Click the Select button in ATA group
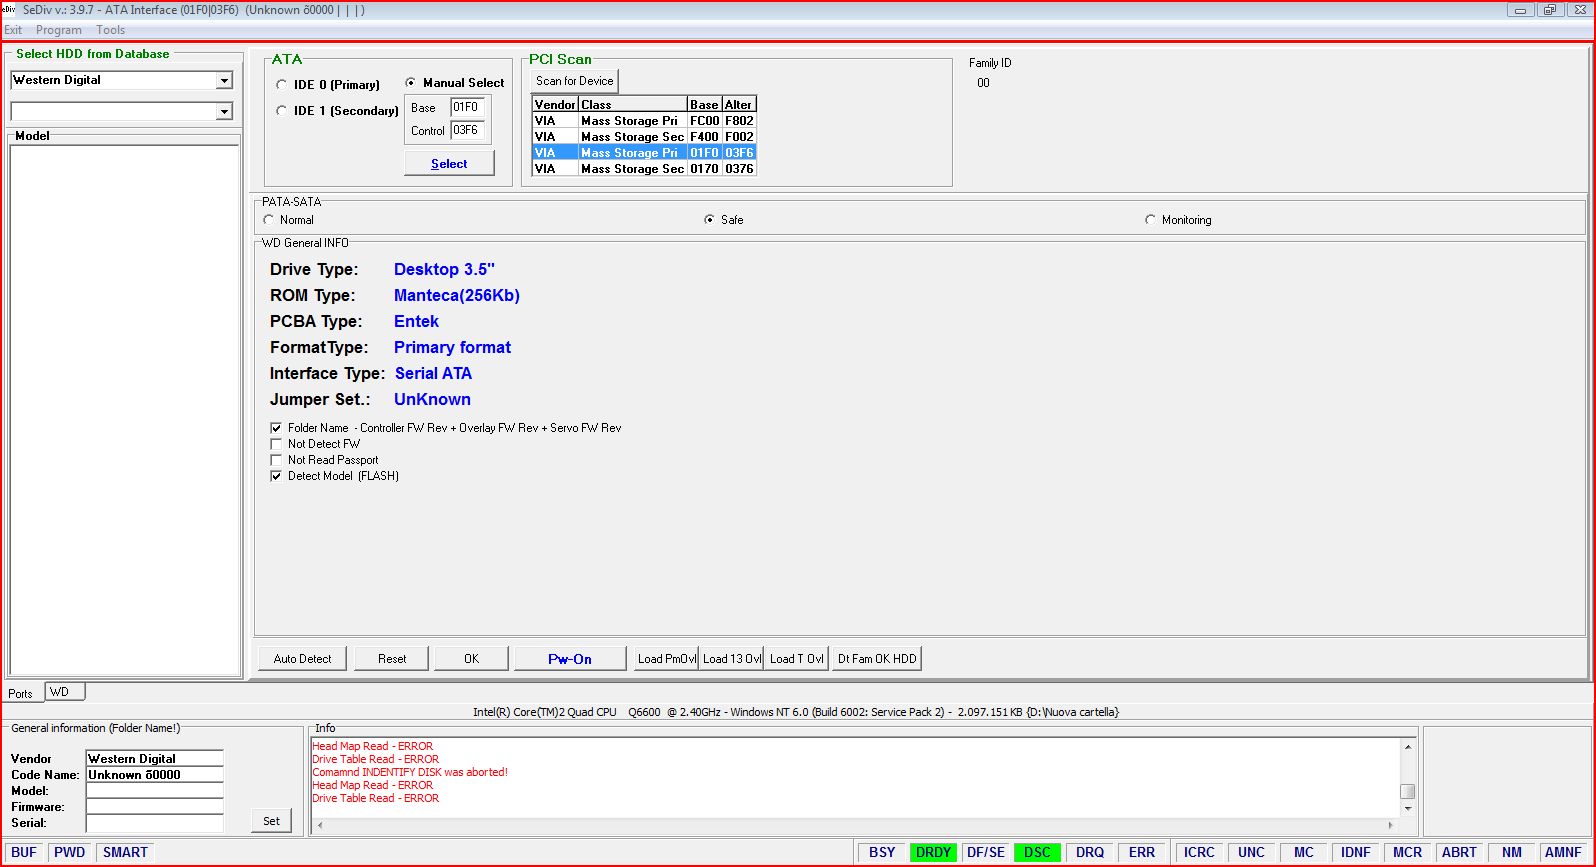1596x867 pixels. tap(449, 163)
